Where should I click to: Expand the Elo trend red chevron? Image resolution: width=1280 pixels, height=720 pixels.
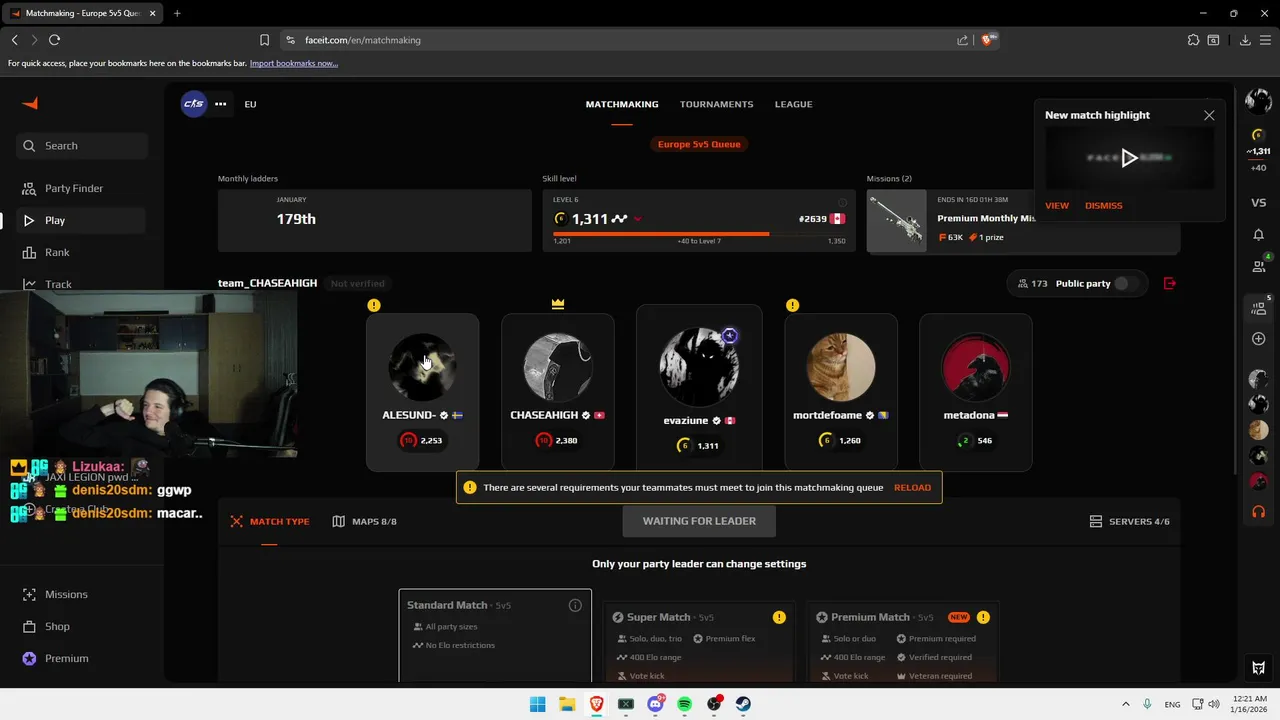637,219
